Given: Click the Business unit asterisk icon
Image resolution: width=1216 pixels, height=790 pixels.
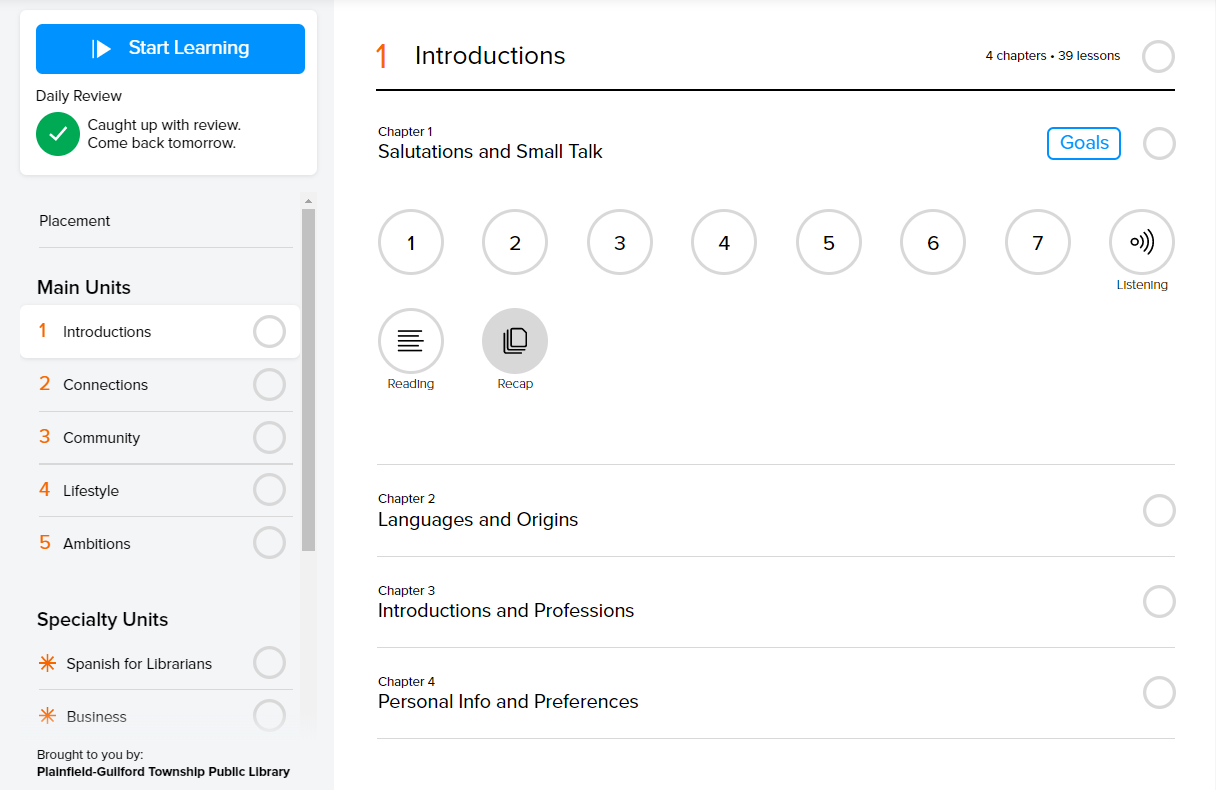Looking at the screenshot, I should click(x=46, y=716).
